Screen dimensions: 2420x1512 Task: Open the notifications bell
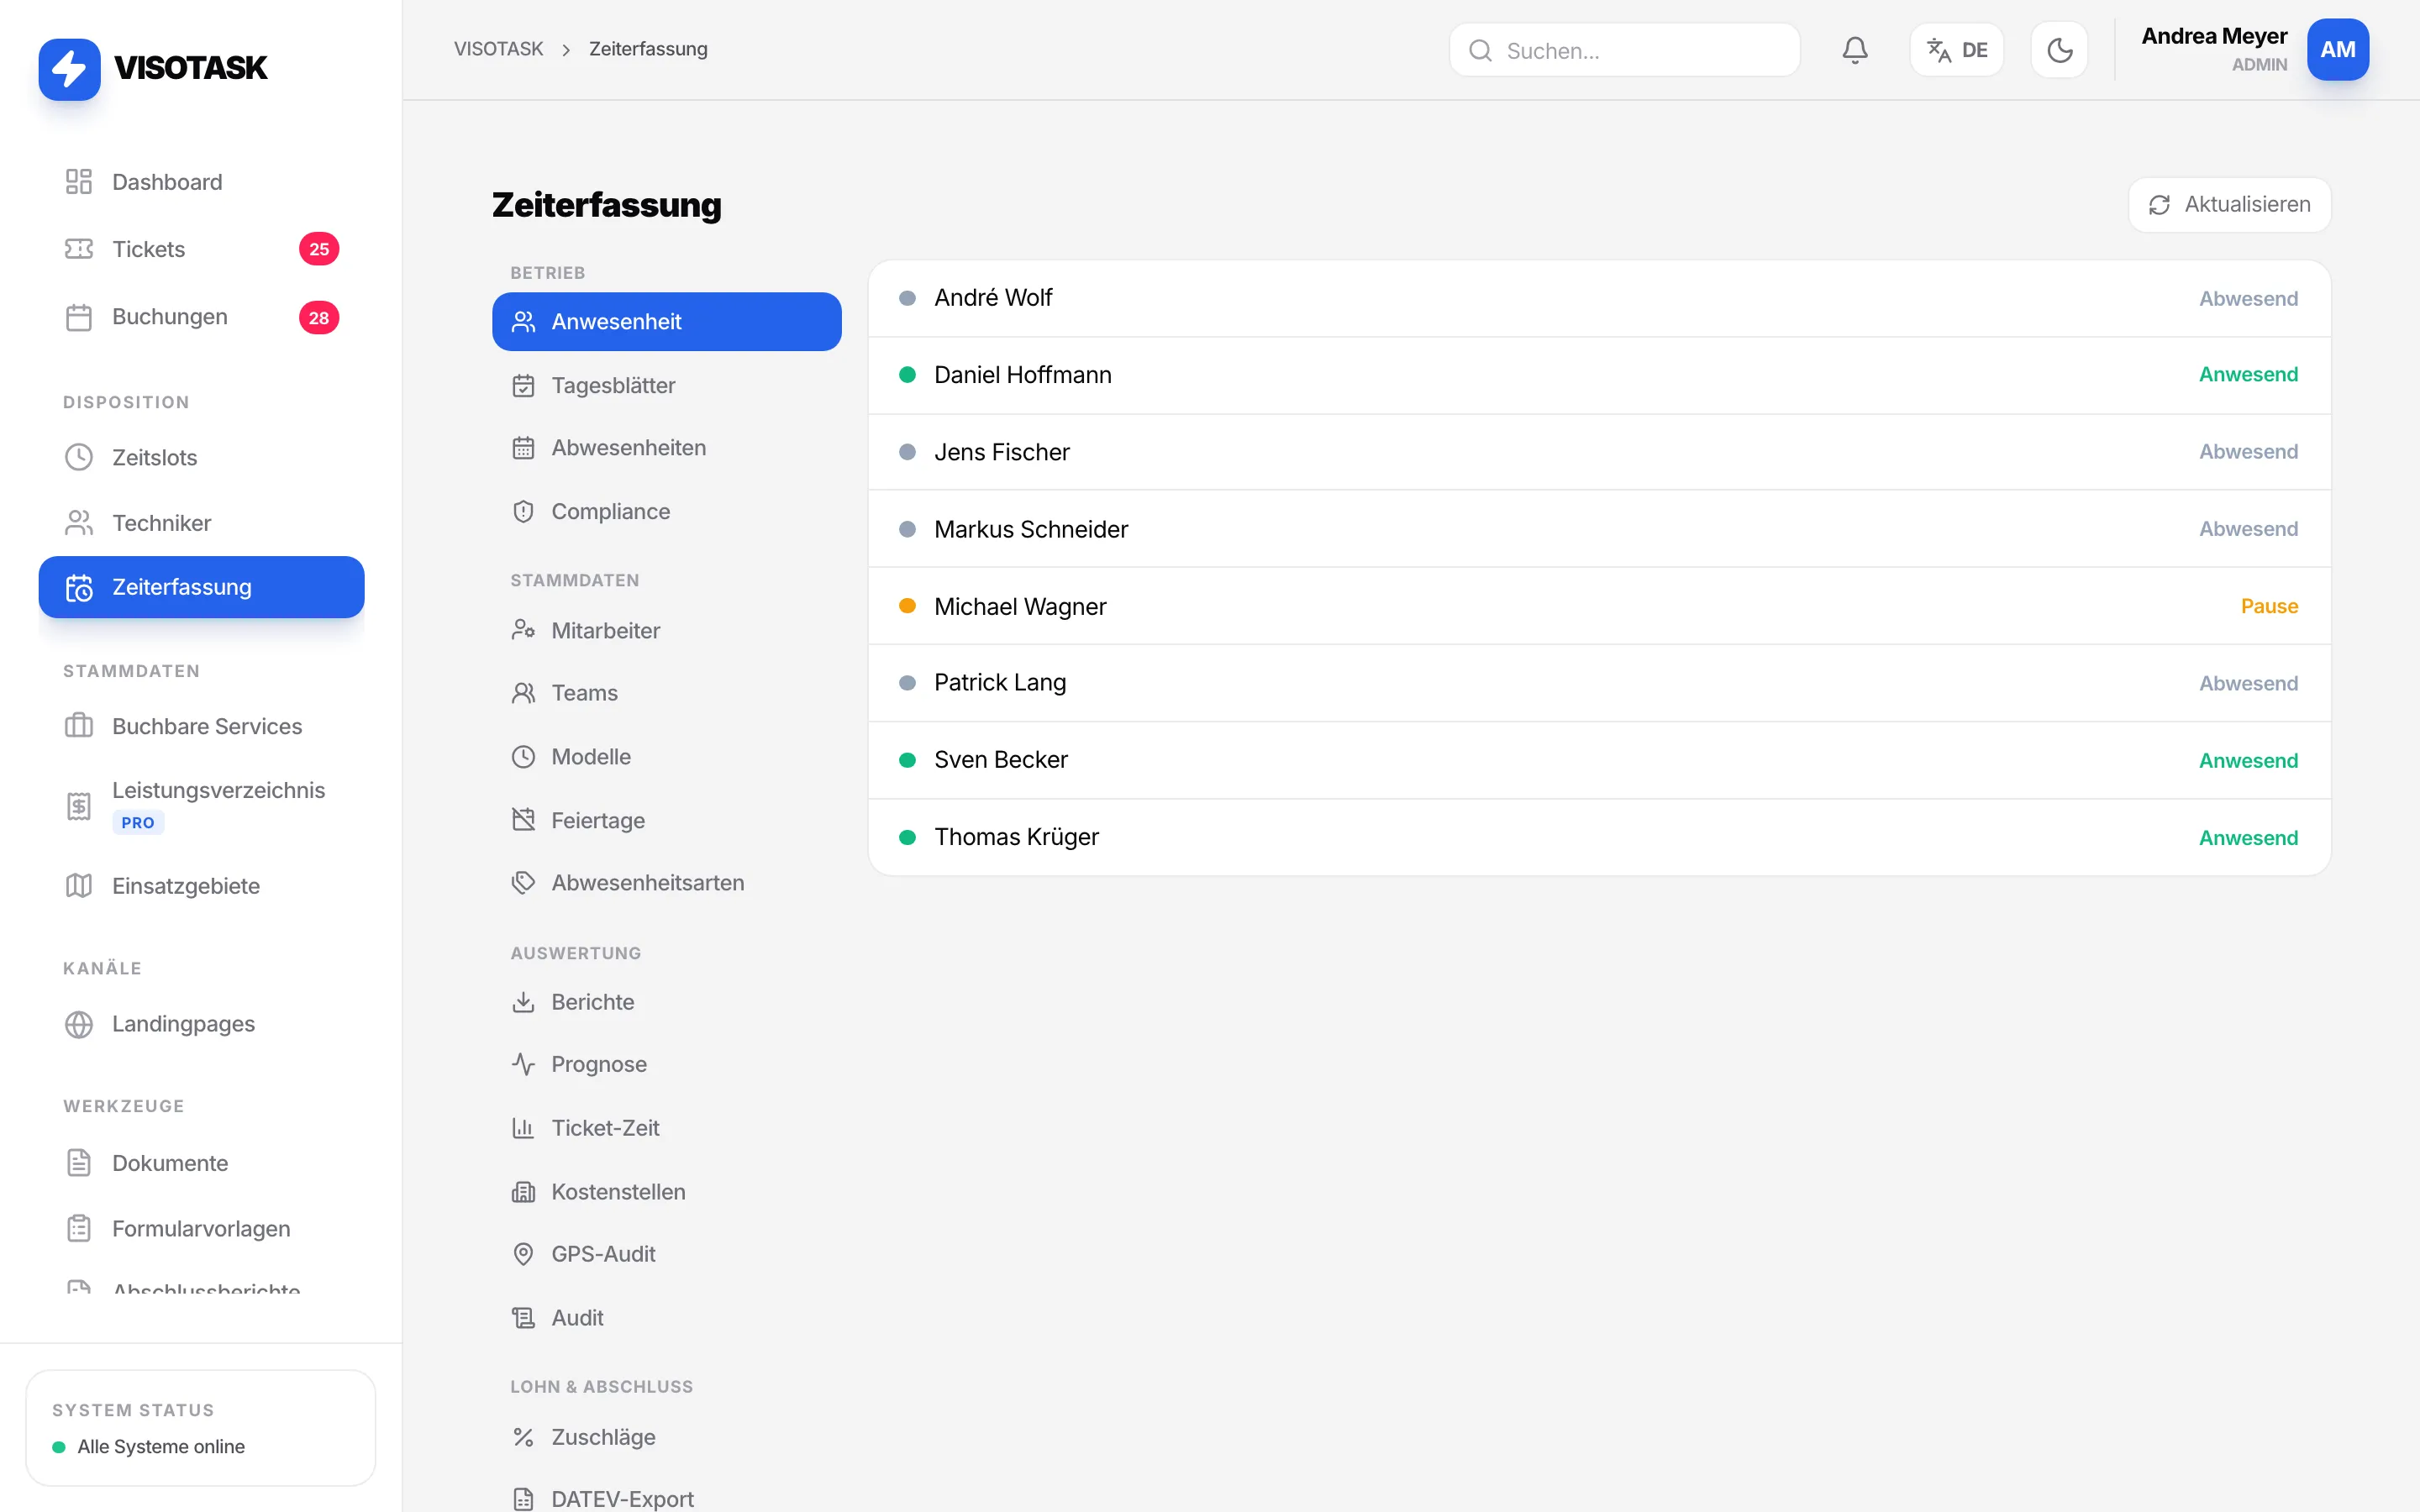click(1855, 50)
